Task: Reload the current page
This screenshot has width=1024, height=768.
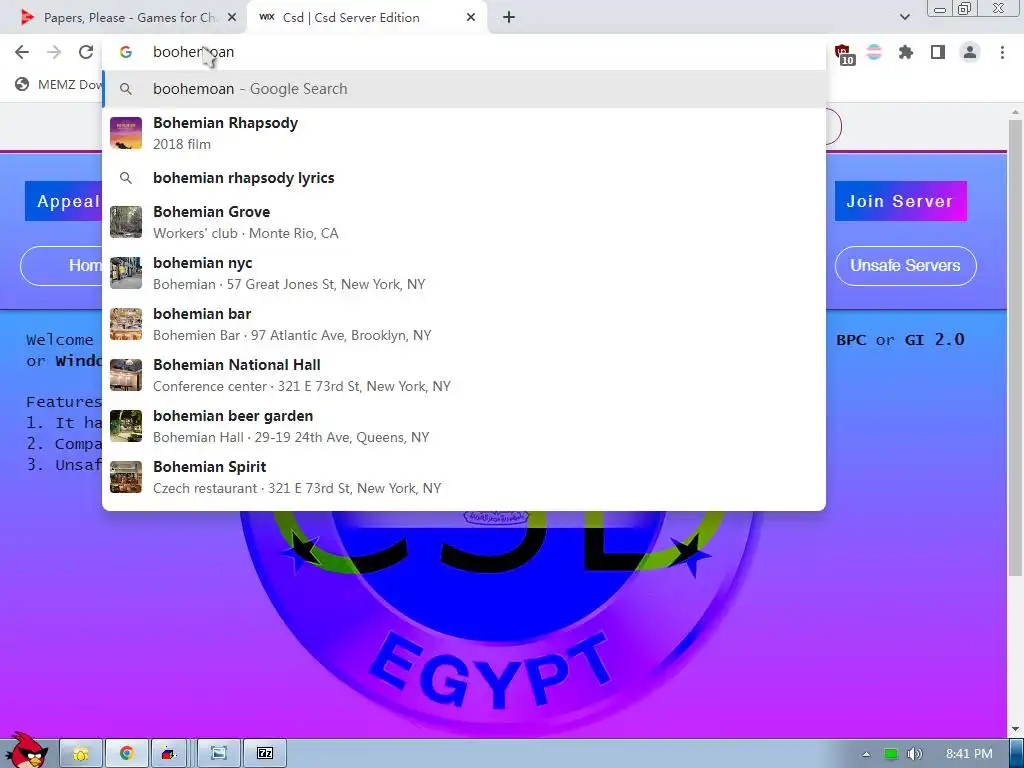Action: [x=86, y=52]
